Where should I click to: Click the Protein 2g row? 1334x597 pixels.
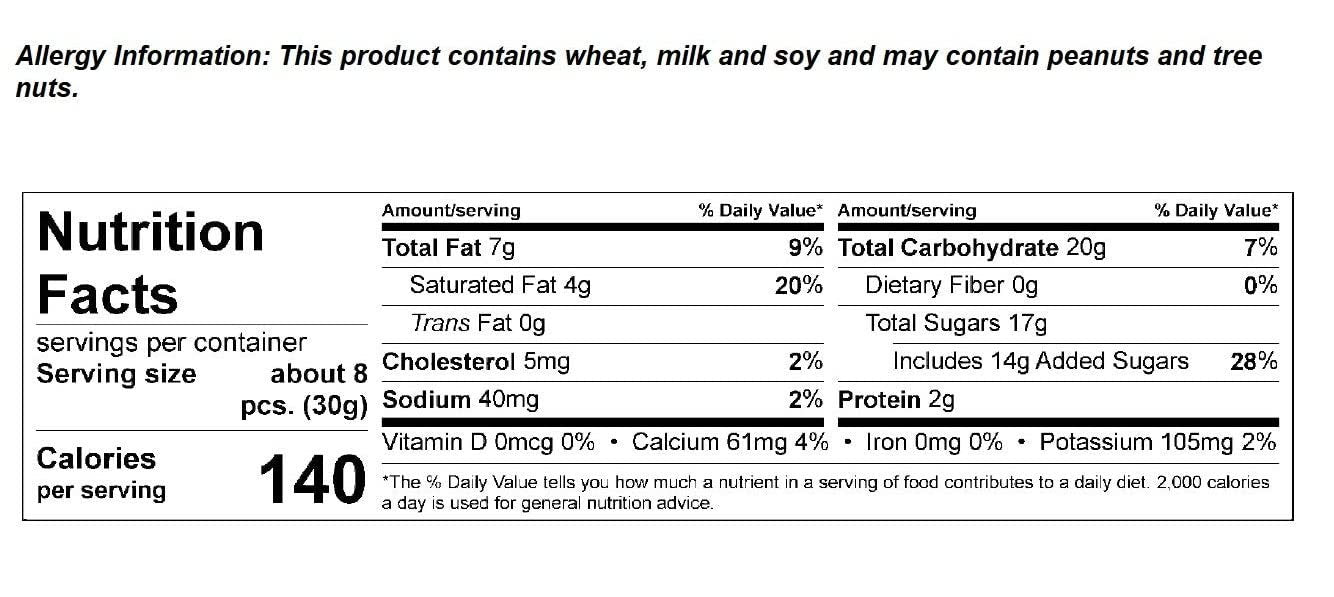point(896,400)
